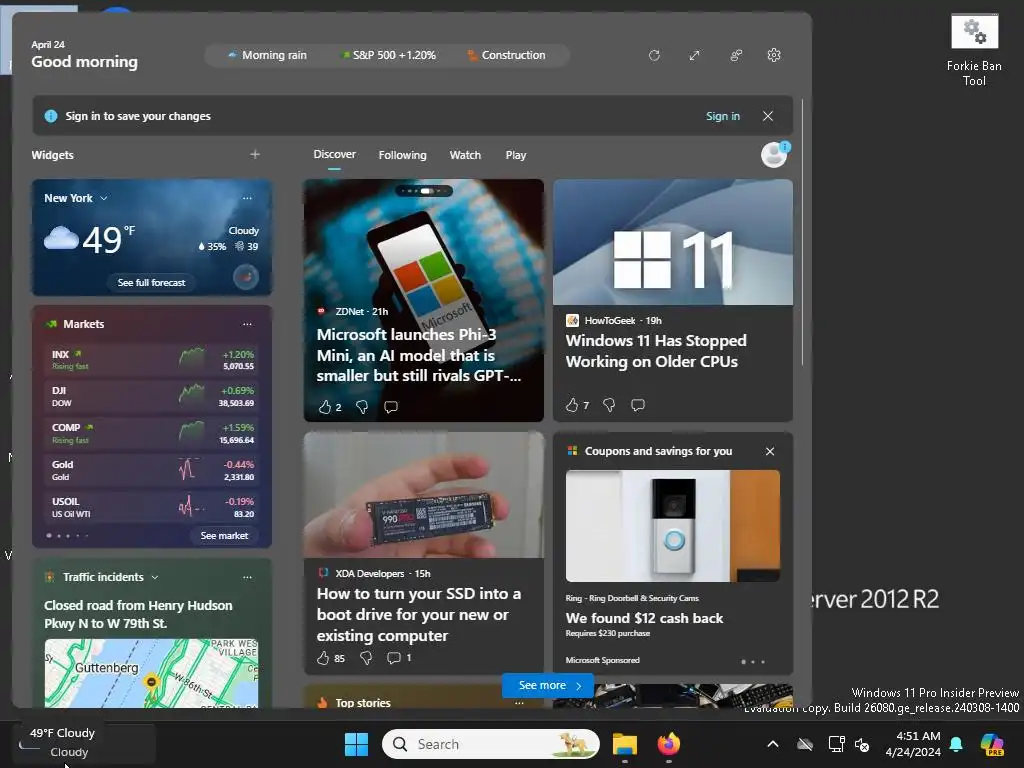Open the Play tab
Image resolution: width=1024 pixels, height=768 pixels.
pyautogui.click(x=515, y=155)
